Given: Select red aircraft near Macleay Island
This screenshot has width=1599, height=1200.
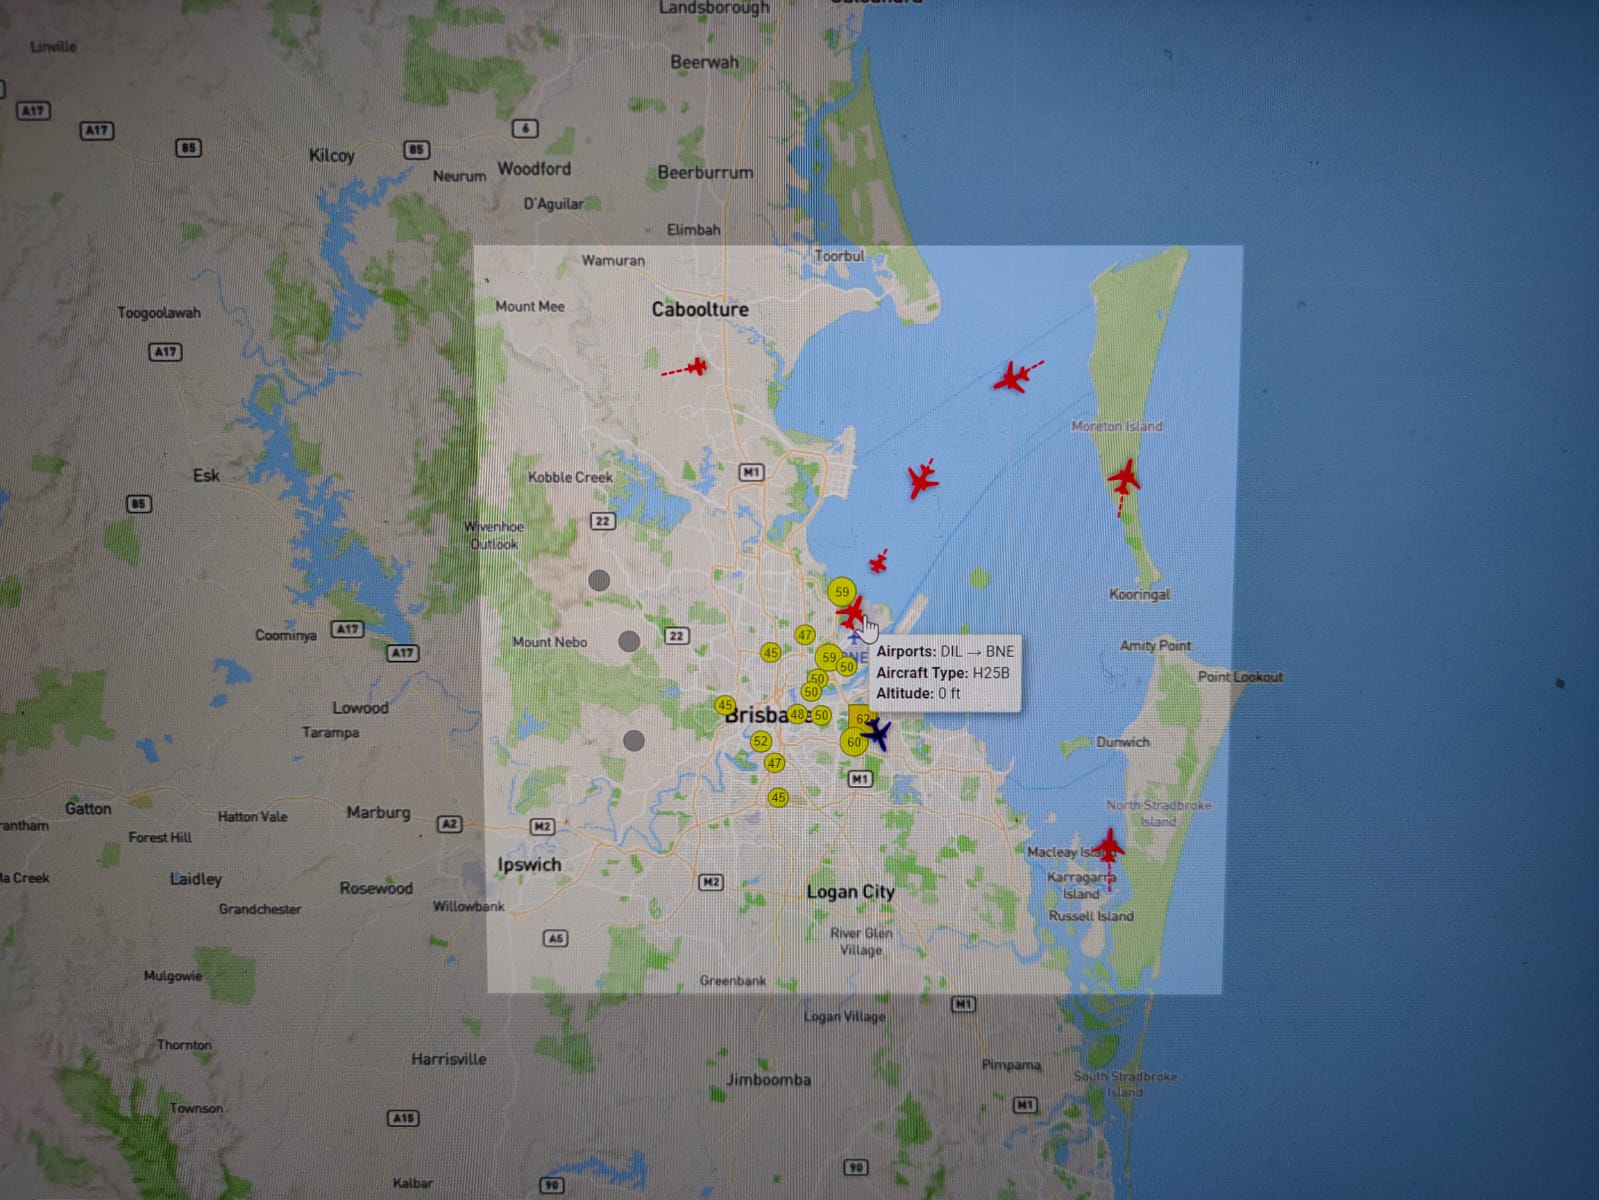Looking at the screenshot, I should [1108, 847].
